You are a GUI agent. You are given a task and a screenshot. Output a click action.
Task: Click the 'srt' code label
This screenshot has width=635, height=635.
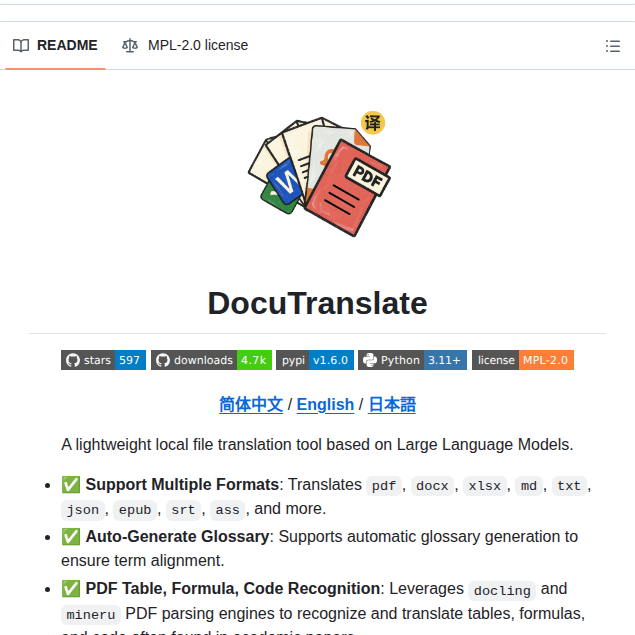pos(183,510)
